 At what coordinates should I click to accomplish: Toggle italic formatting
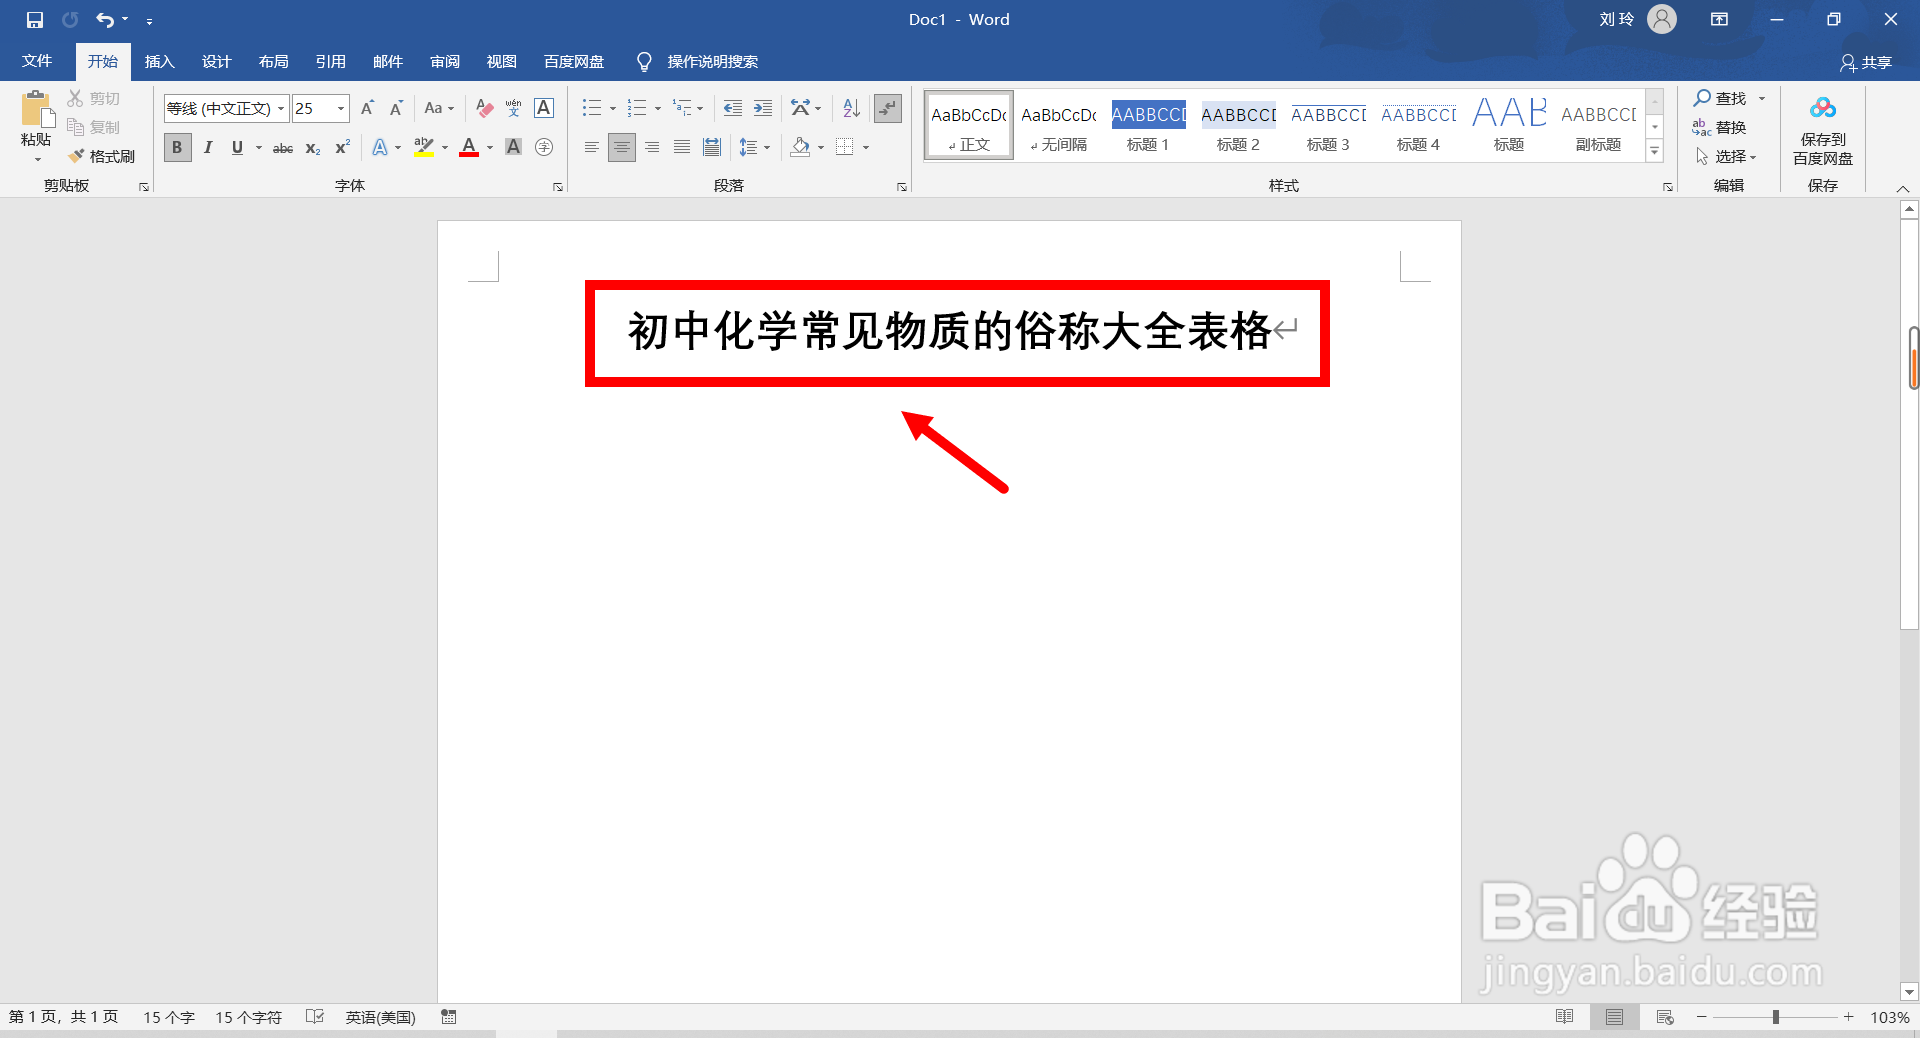pyautogui.click(x=207, y=147)
